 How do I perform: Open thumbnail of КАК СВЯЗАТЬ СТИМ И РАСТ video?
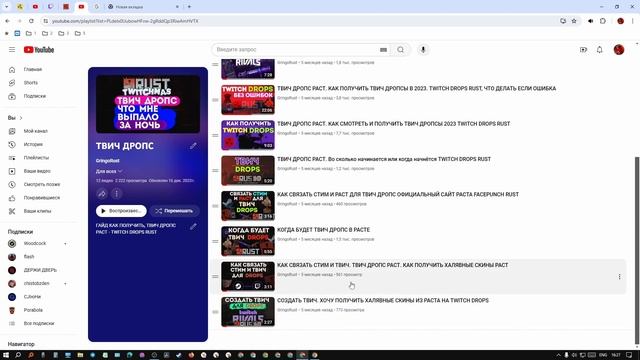[248, 206]
